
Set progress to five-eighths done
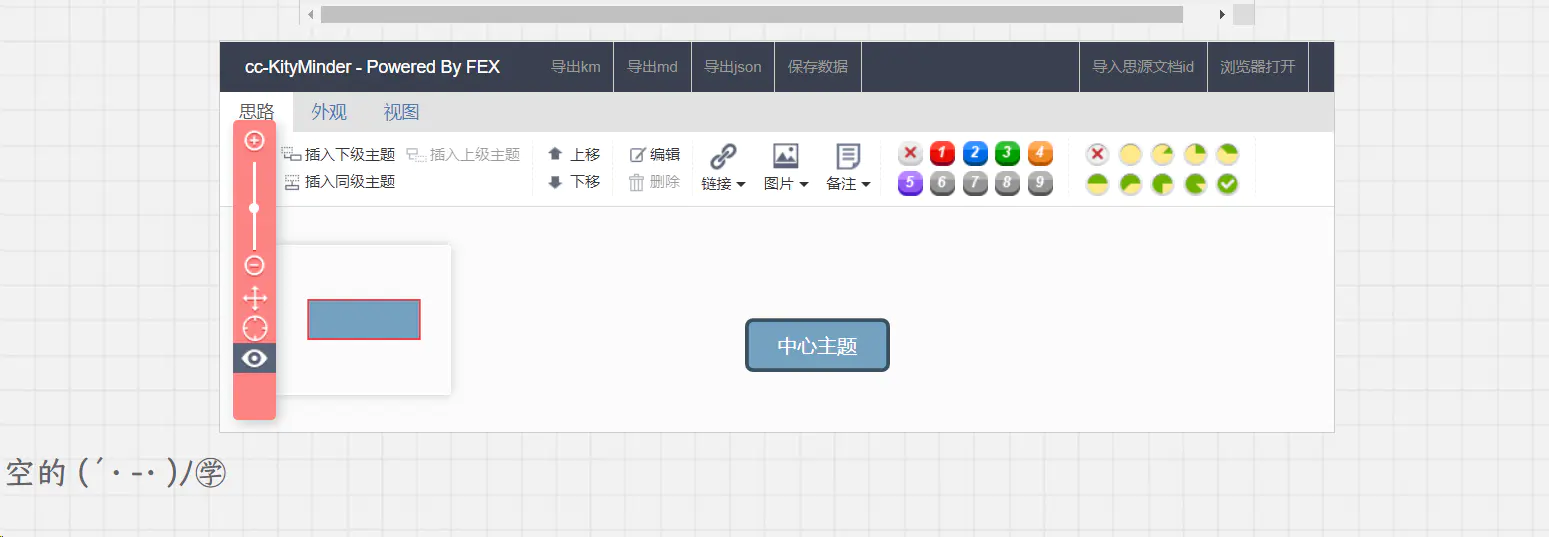coord(1130,184)
